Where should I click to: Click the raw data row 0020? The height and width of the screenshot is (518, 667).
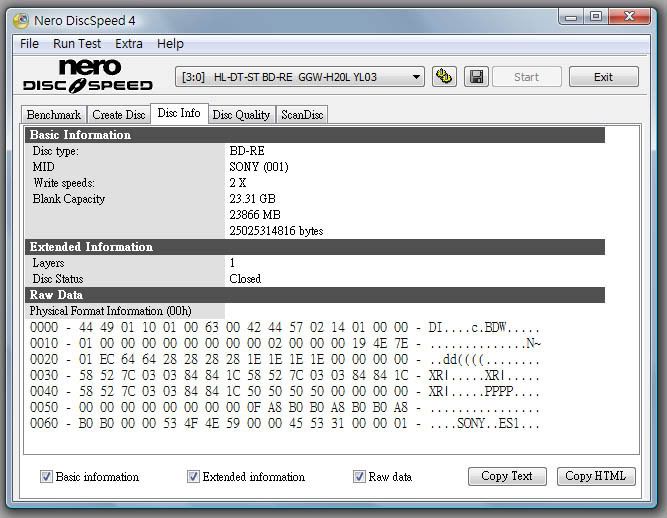pyautogui.click(x=285, y=359)
